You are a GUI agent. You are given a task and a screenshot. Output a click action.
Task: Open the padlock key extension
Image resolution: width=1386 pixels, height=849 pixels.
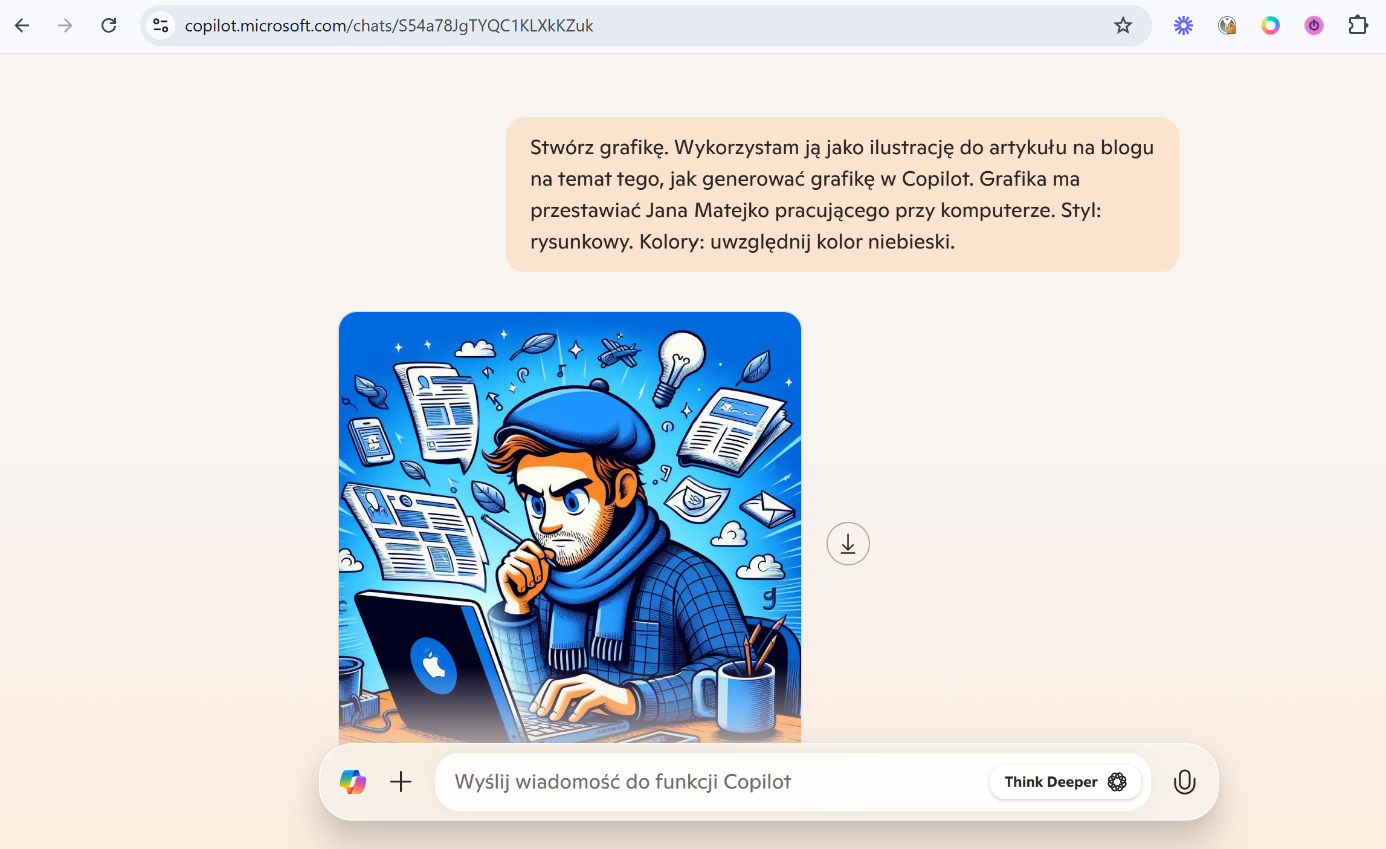(x=1227, y=26)
